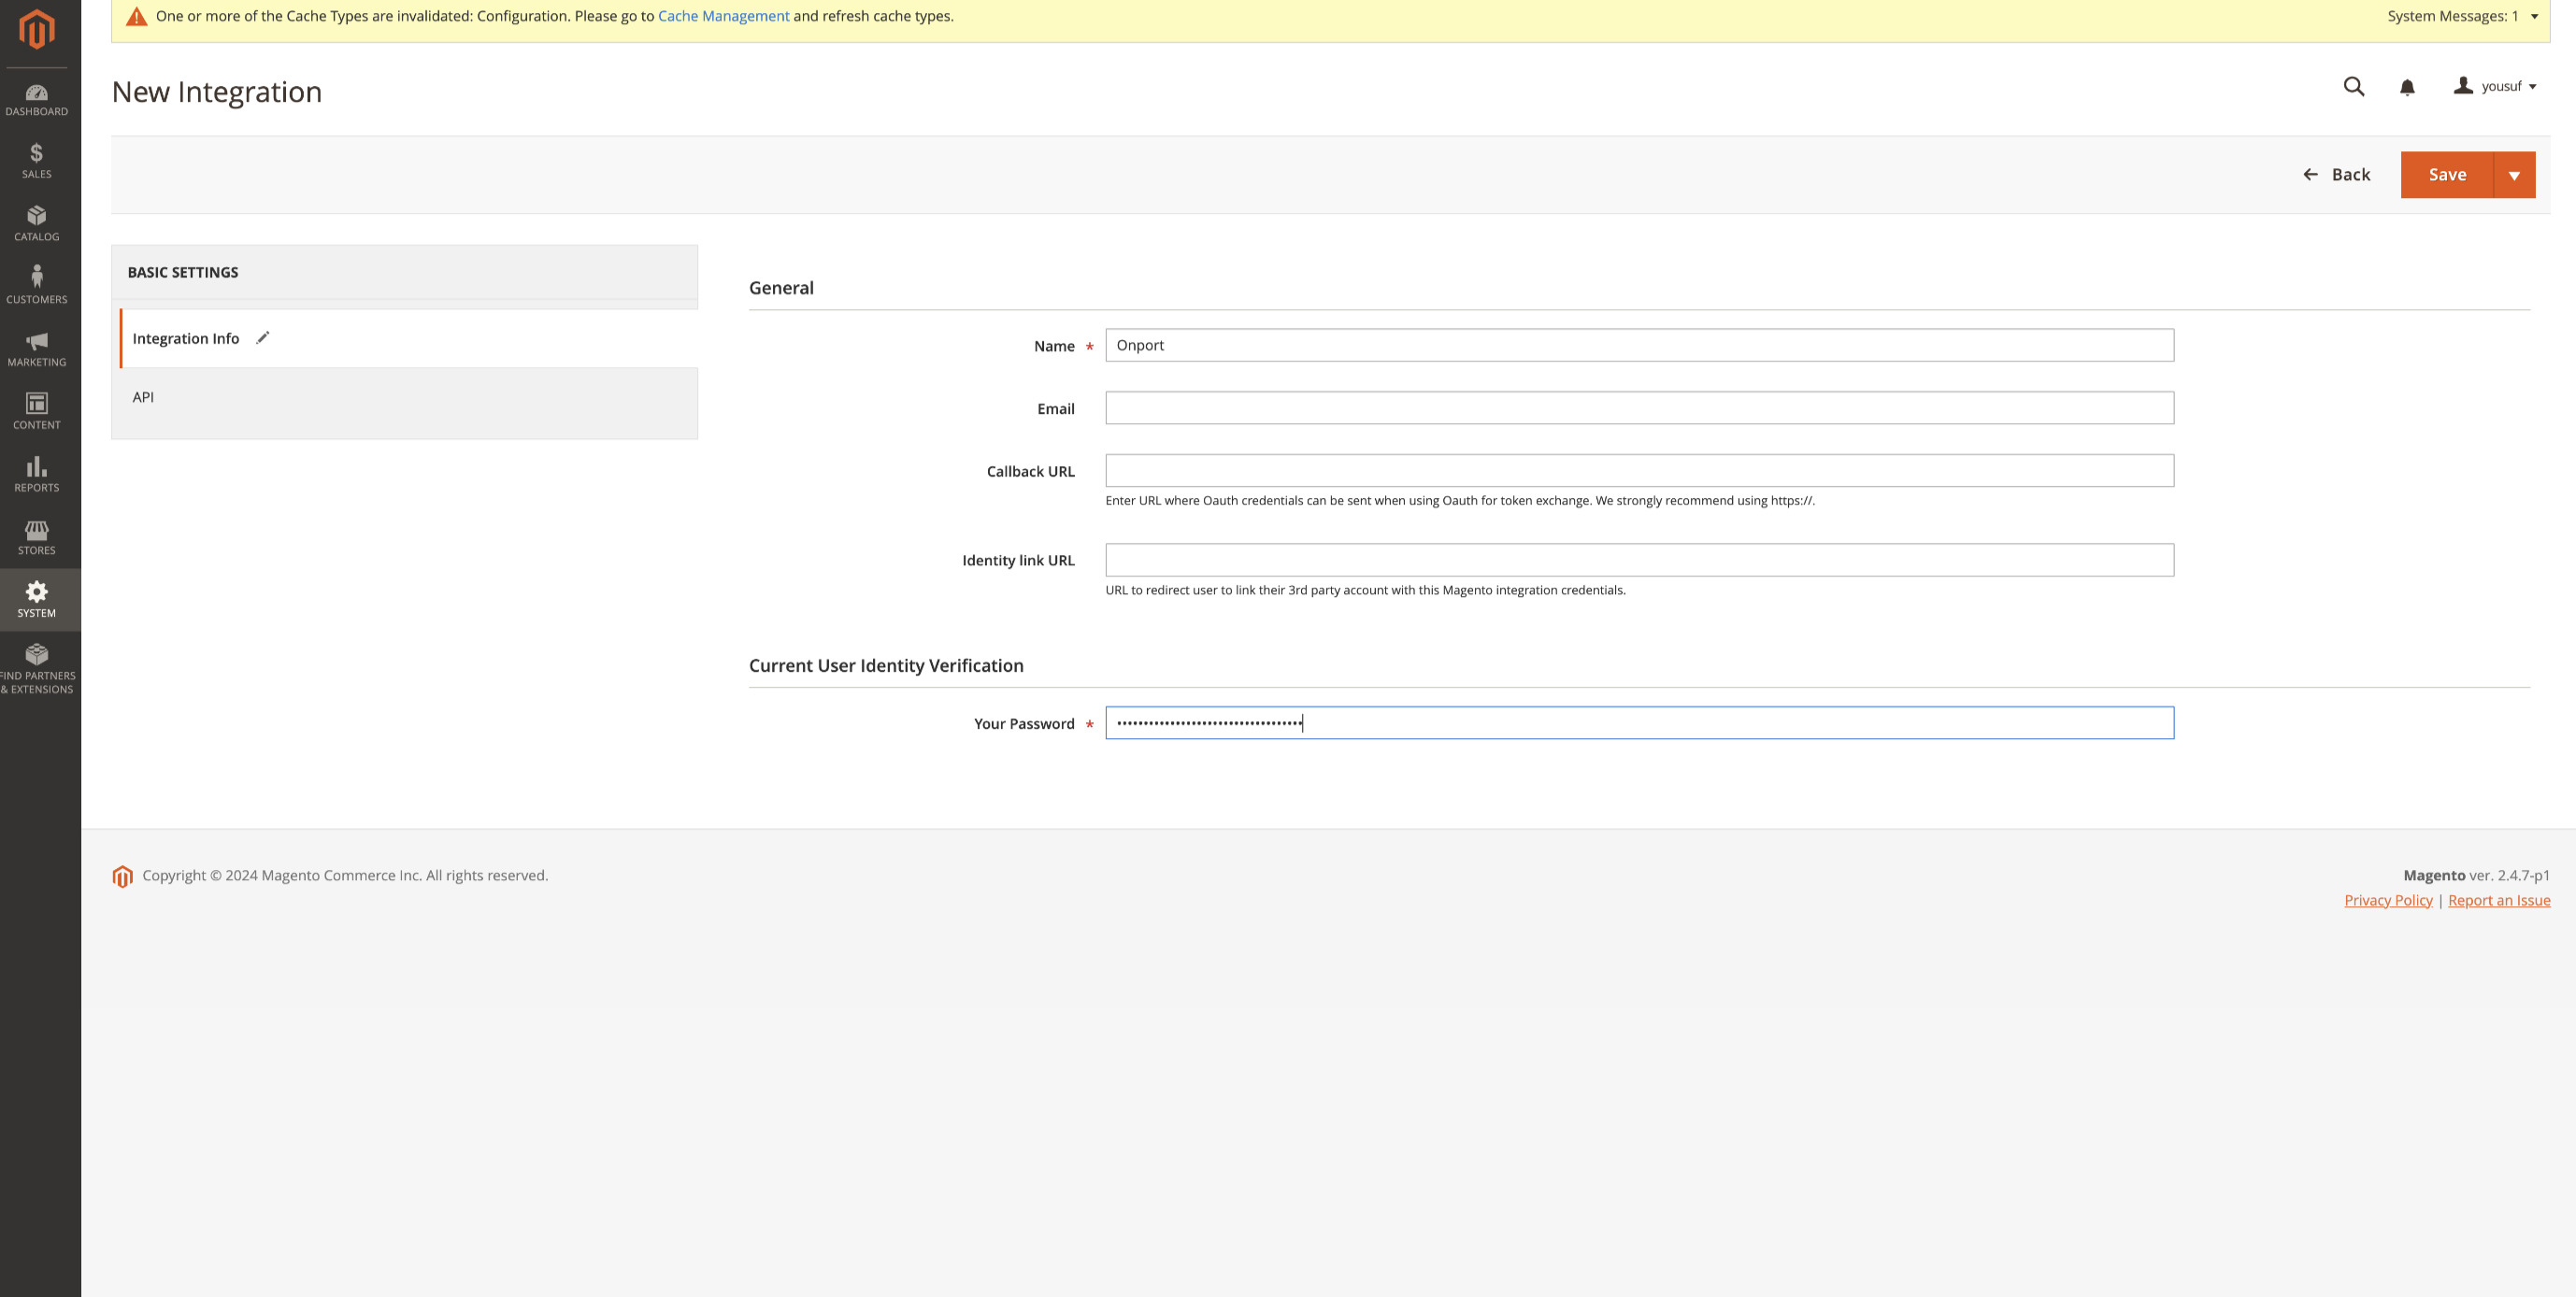Click the Save button

click(2447, 175)
